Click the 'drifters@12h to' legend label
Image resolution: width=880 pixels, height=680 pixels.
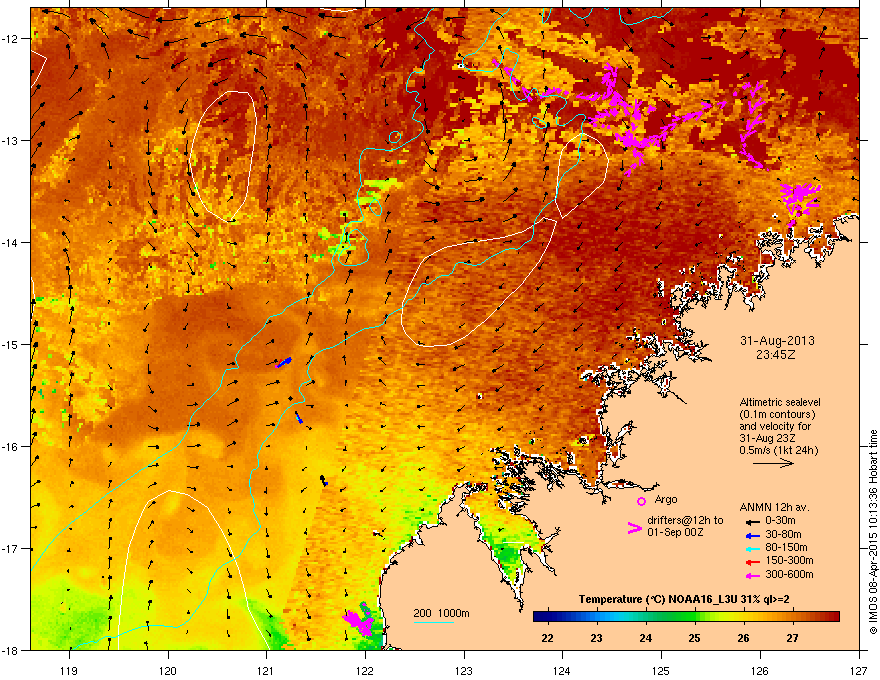point(685,520)
